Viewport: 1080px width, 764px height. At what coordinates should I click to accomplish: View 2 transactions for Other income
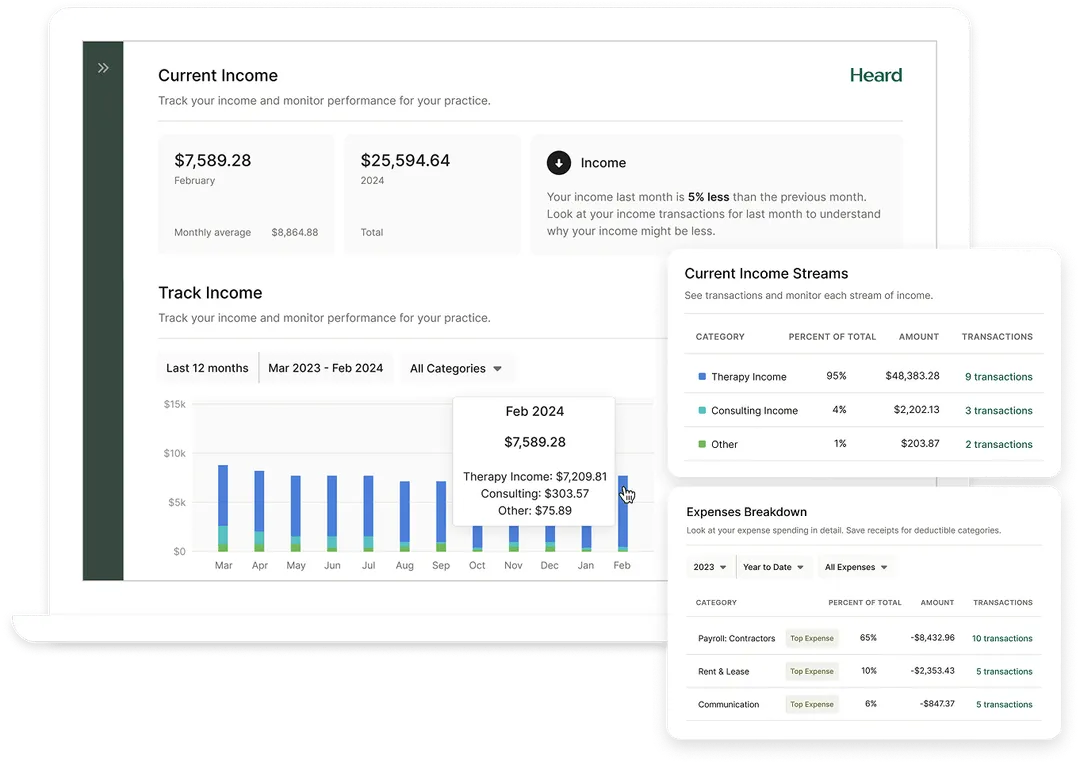coord(998,444)
